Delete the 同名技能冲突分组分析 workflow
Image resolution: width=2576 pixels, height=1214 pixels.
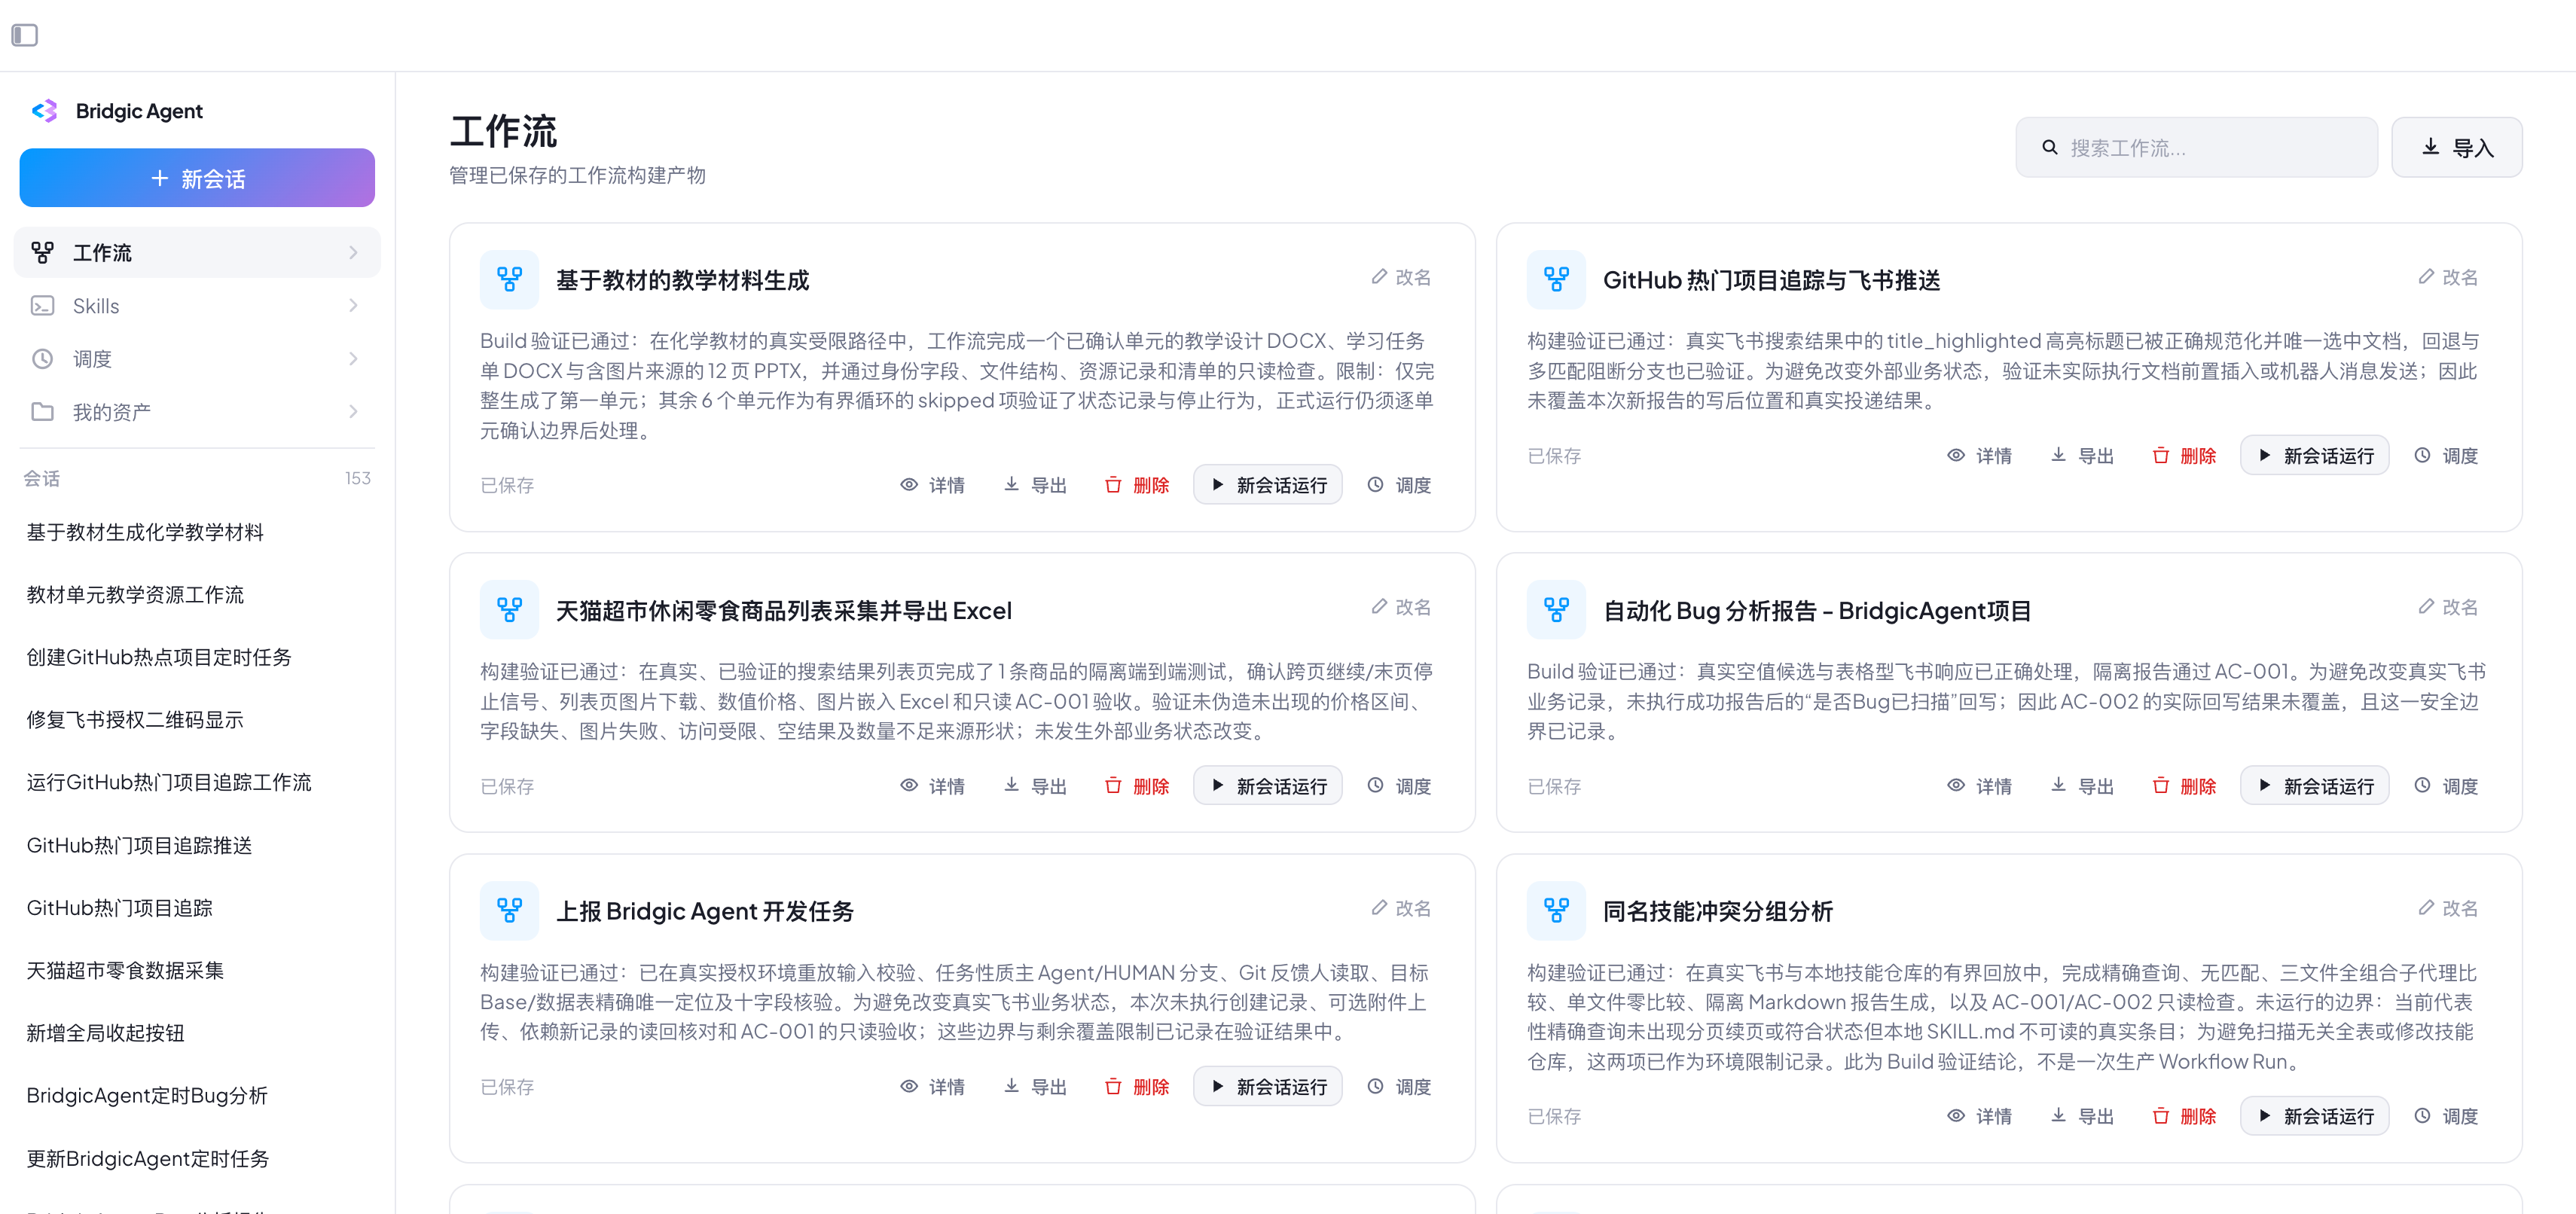pyautogui.click(x=2184, y=1116)
